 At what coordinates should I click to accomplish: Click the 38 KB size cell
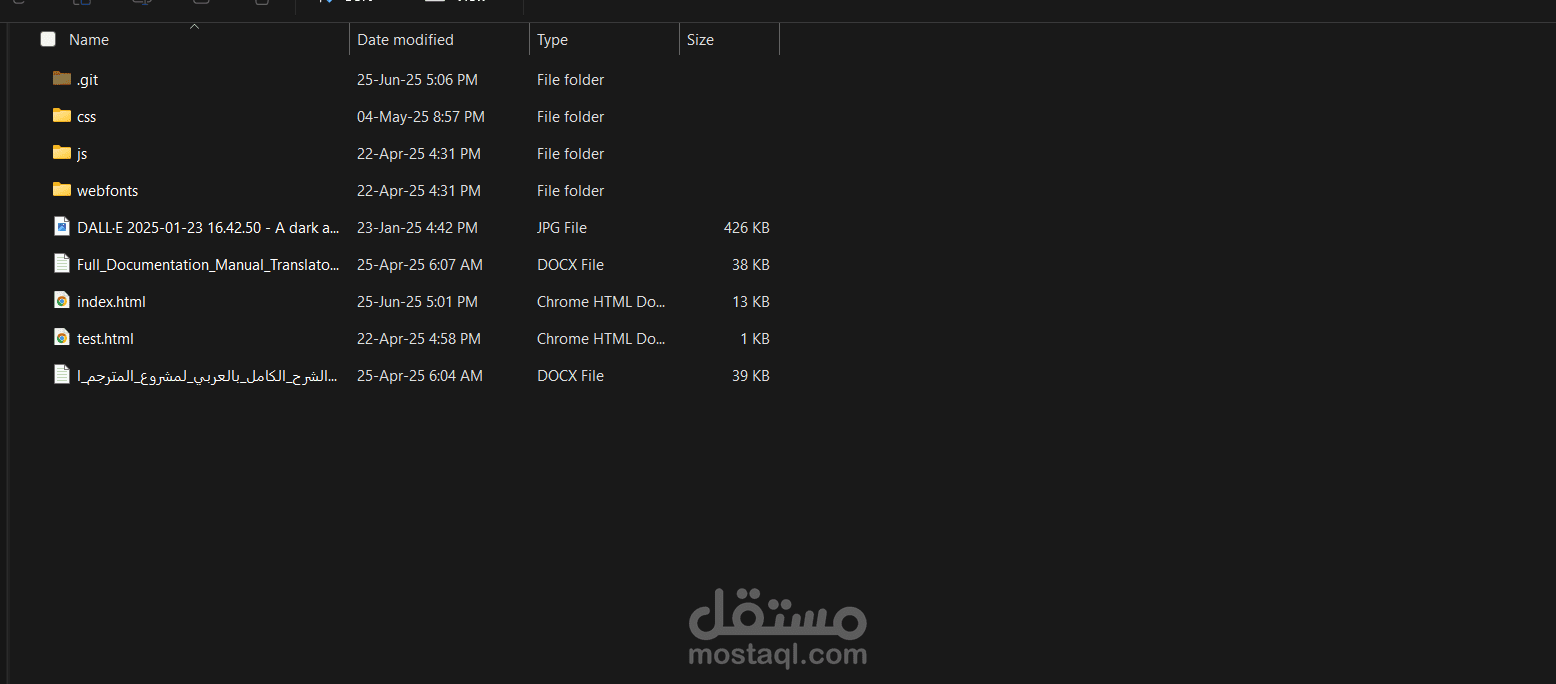point(750,265)
